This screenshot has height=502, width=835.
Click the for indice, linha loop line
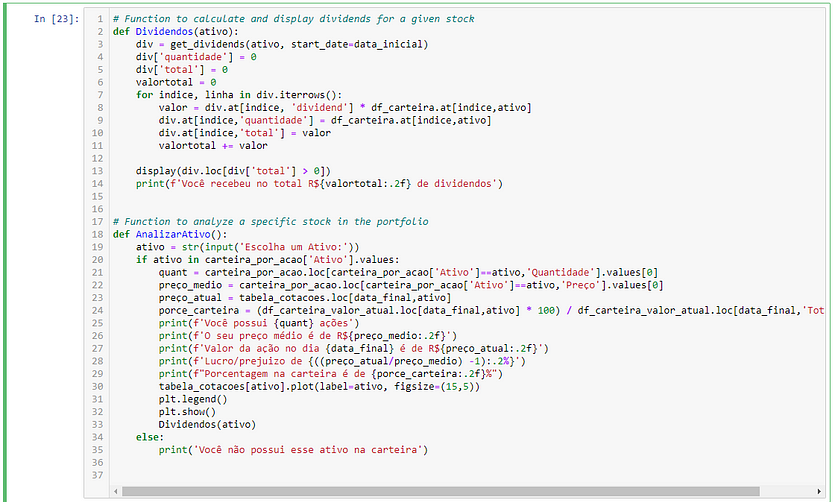[239, 95]
